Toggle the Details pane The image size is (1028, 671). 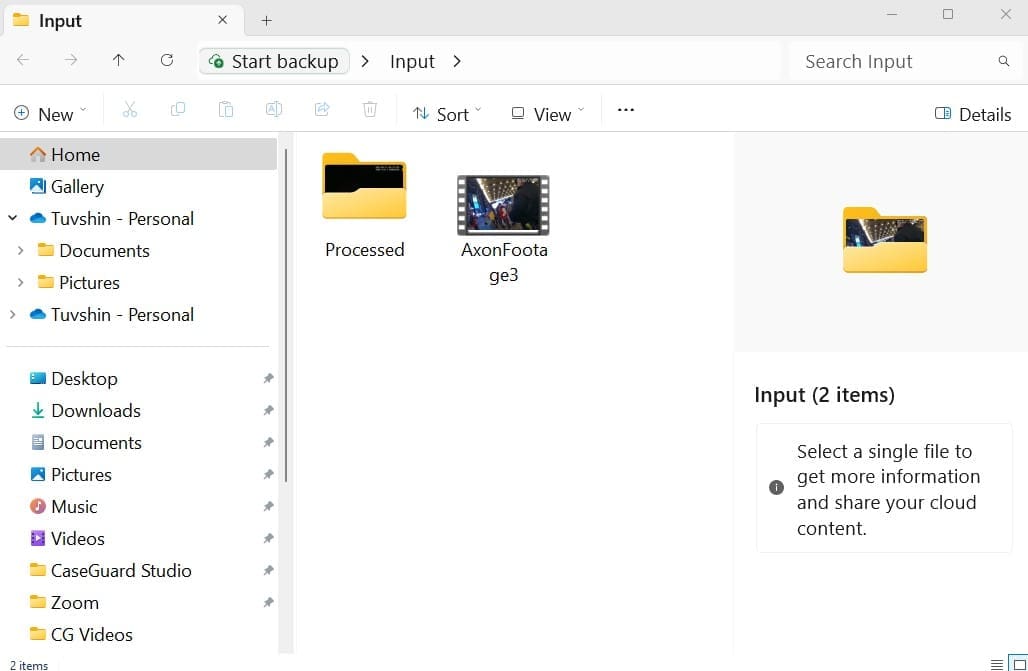pos(971,114)
